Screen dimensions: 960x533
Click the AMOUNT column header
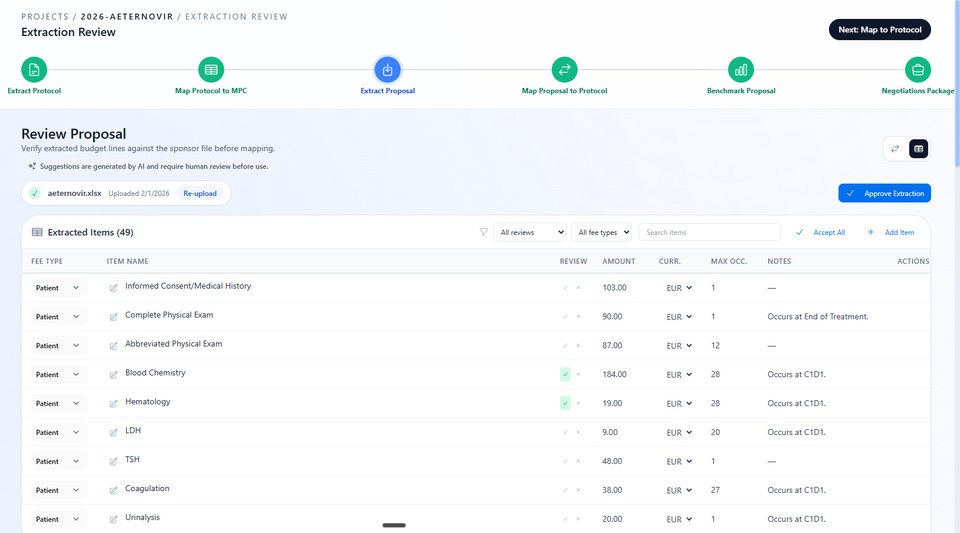pyautogui.click(x=618, y=261)
